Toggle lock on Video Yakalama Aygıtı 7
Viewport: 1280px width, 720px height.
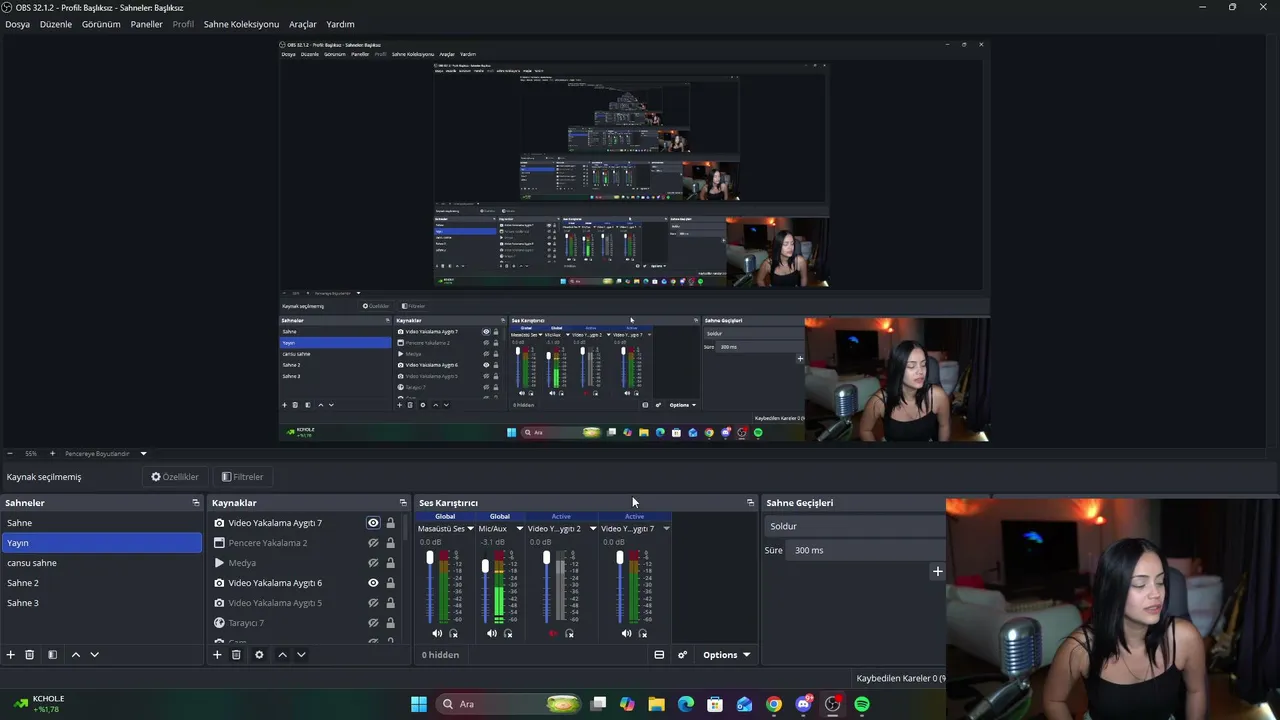point(390,523)
